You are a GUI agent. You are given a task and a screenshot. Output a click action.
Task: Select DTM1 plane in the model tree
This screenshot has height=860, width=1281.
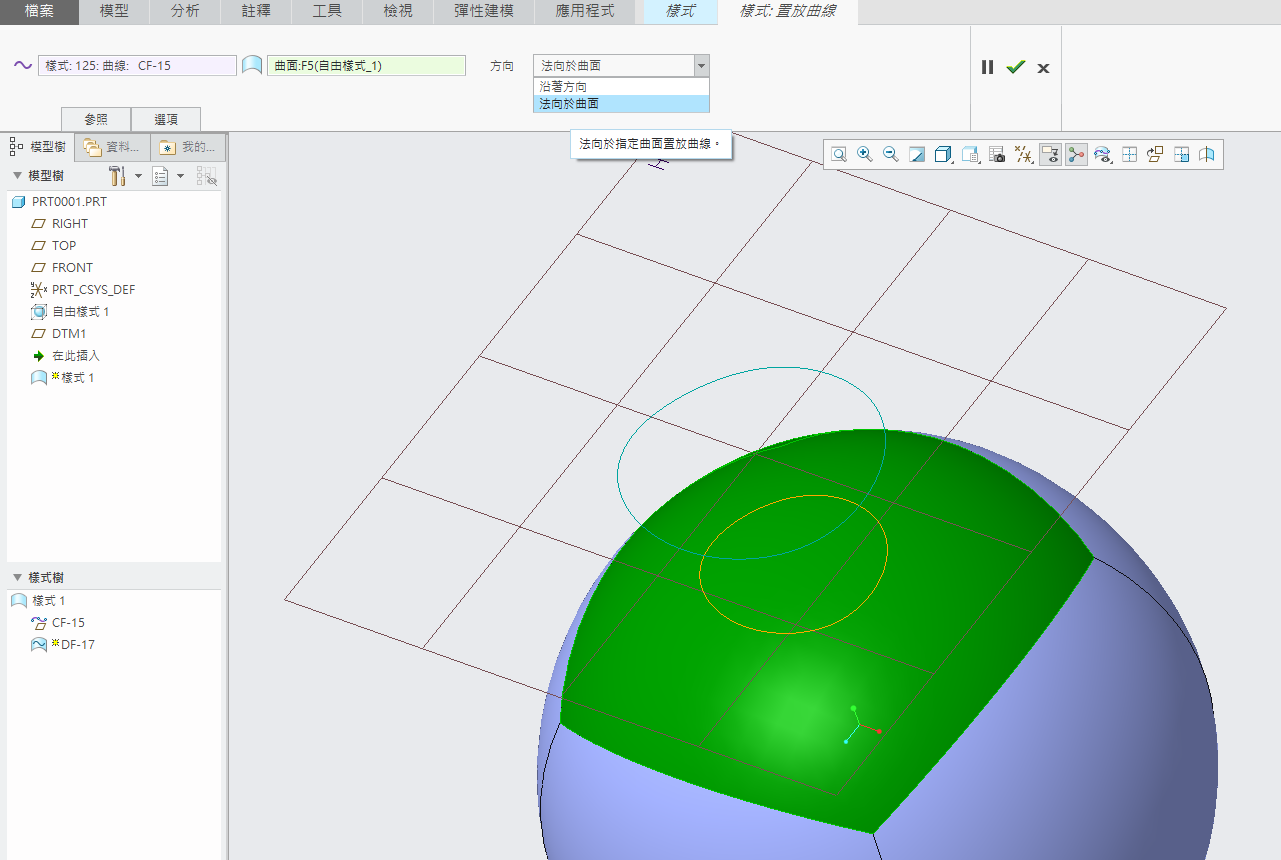tap(69, 333)
